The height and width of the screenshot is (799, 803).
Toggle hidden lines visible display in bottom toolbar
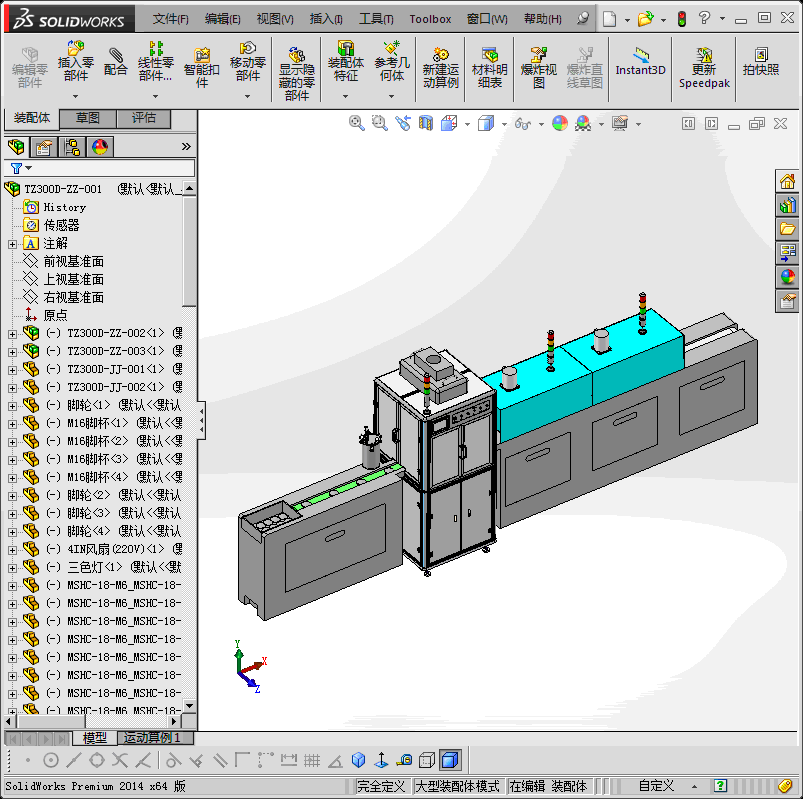[x=427, y=760]
